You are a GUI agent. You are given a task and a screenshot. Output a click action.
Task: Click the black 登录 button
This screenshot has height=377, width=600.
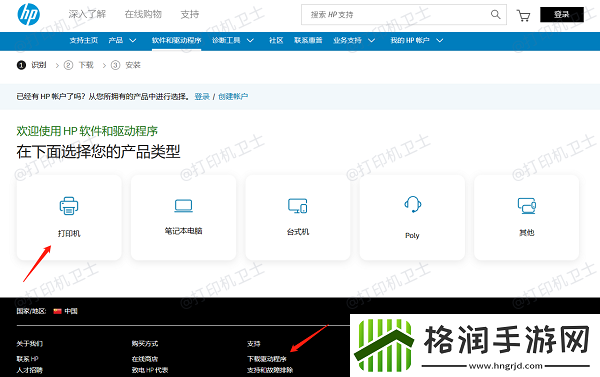[562, 15]
